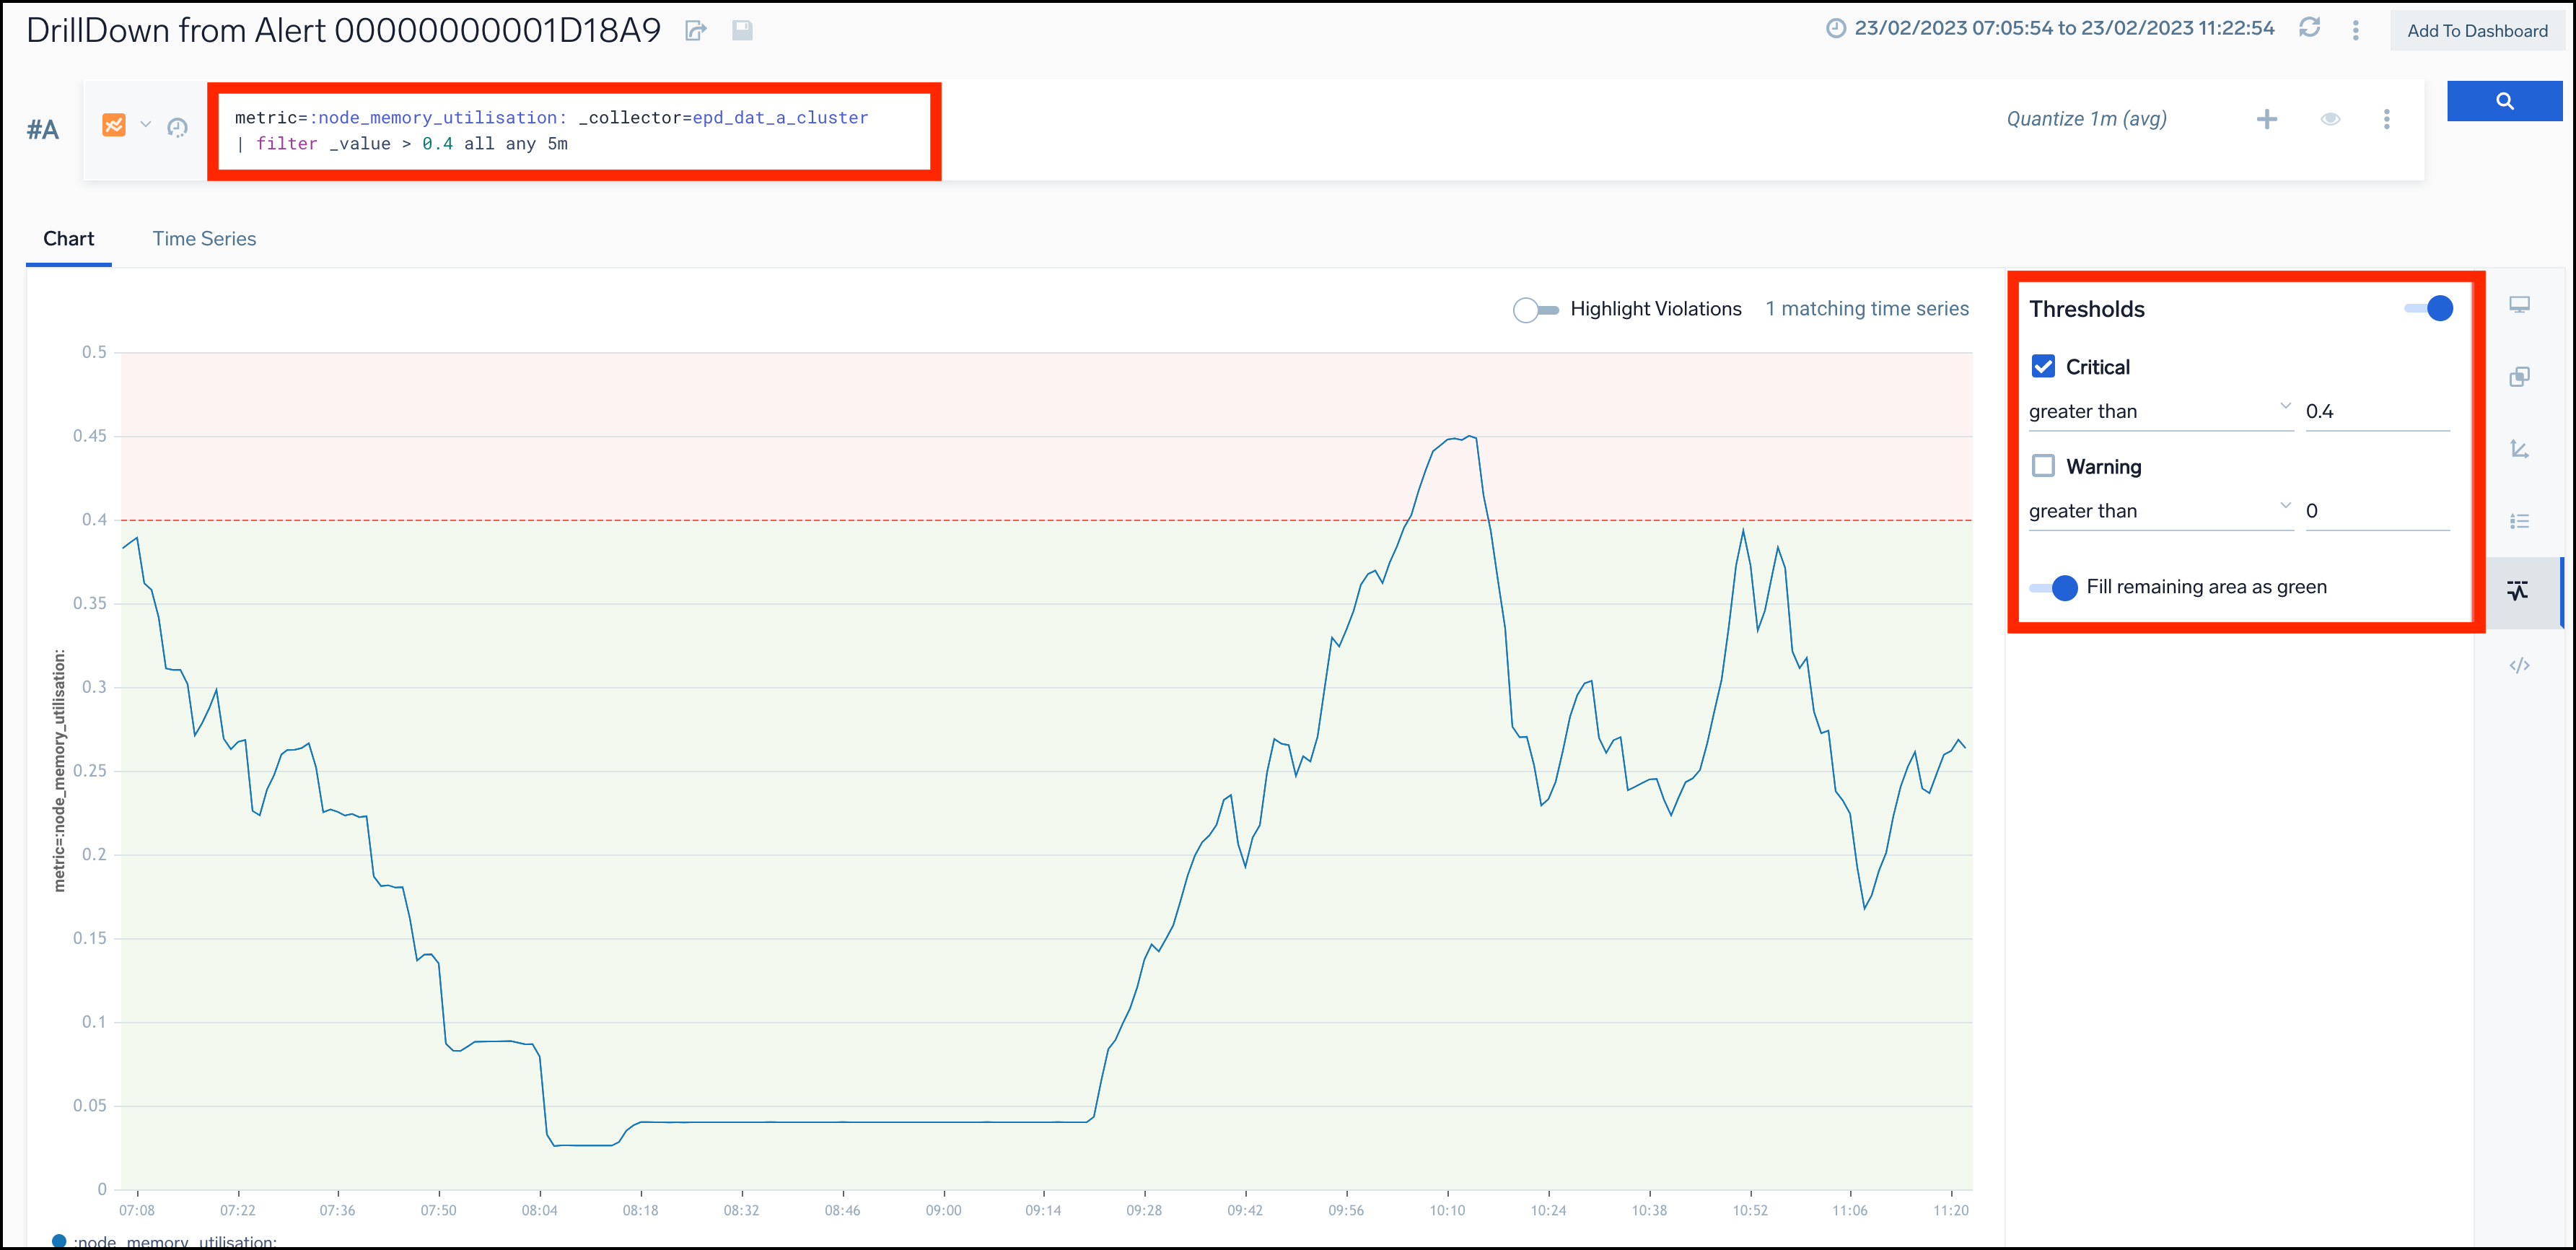Switch to the Time Series tab

204,239
